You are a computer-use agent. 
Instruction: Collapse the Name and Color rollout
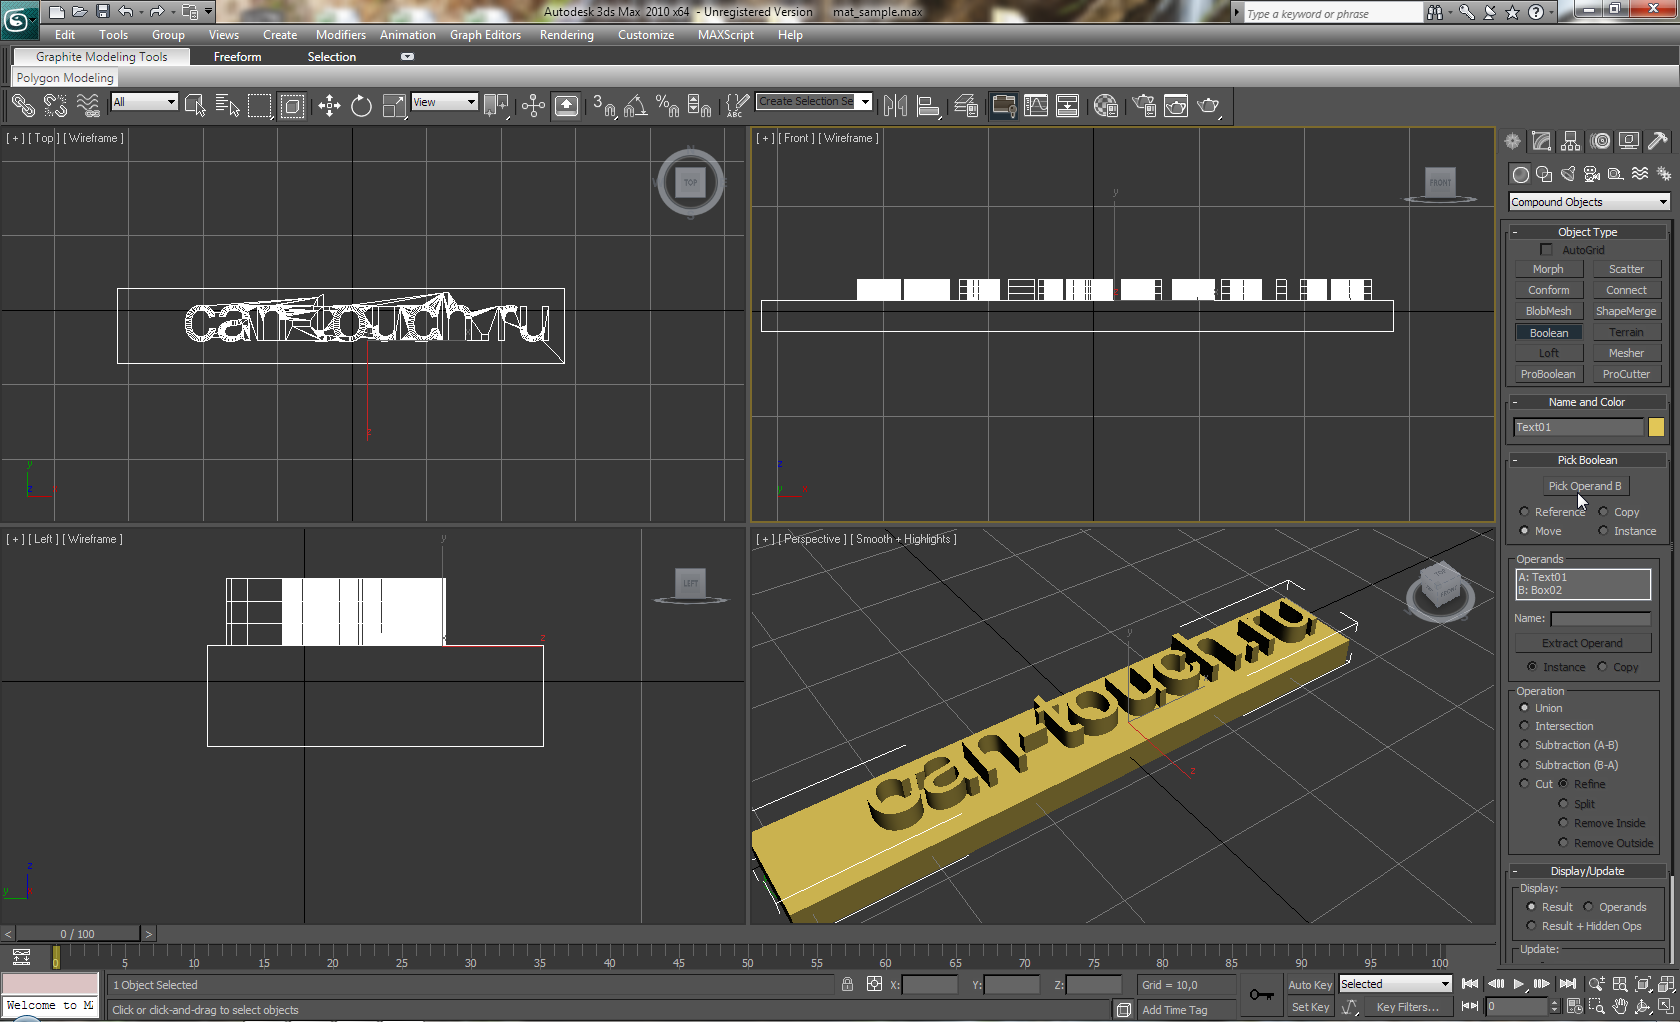1587,402
